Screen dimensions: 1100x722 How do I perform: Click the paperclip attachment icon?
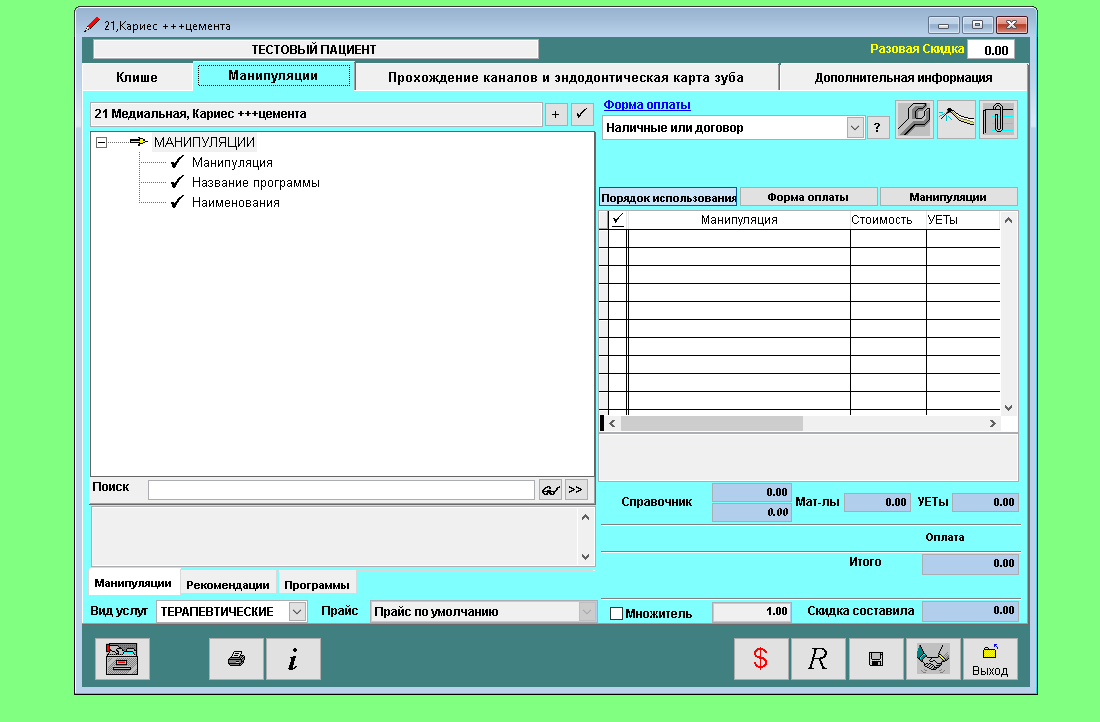998,120
